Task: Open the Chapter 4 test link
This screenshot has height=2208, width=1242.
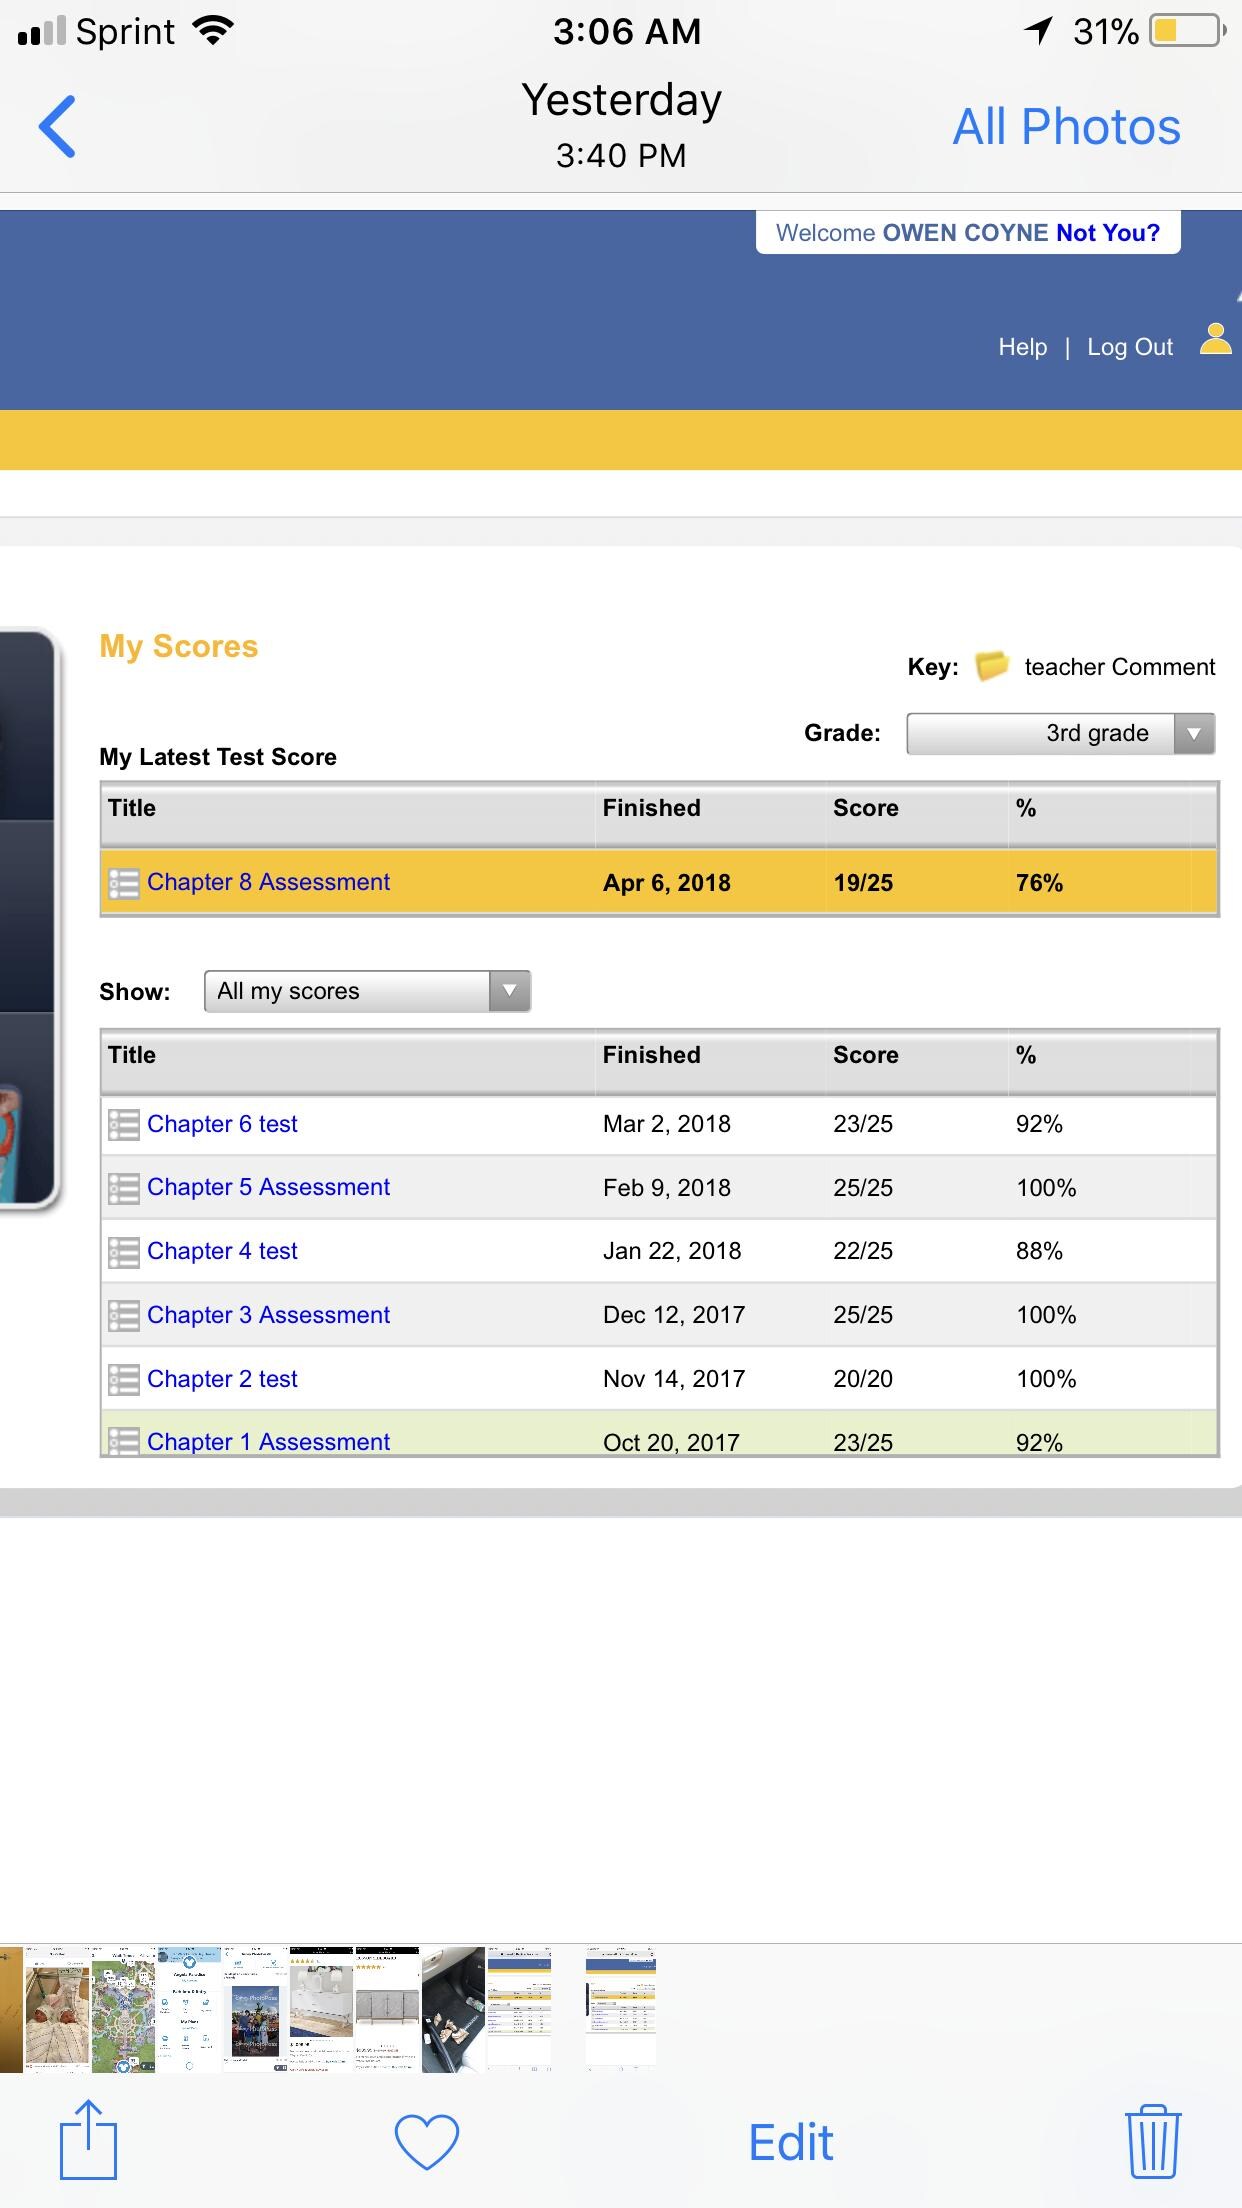Action: coord(222,1251)
